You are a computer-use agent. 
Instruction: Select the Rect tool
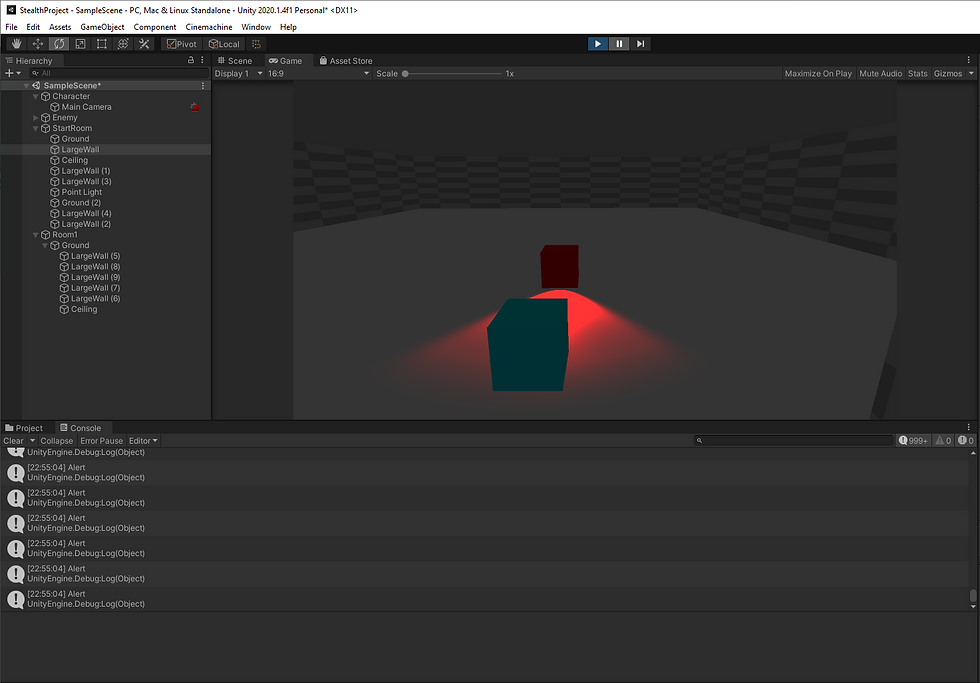(x=101, y=44)
